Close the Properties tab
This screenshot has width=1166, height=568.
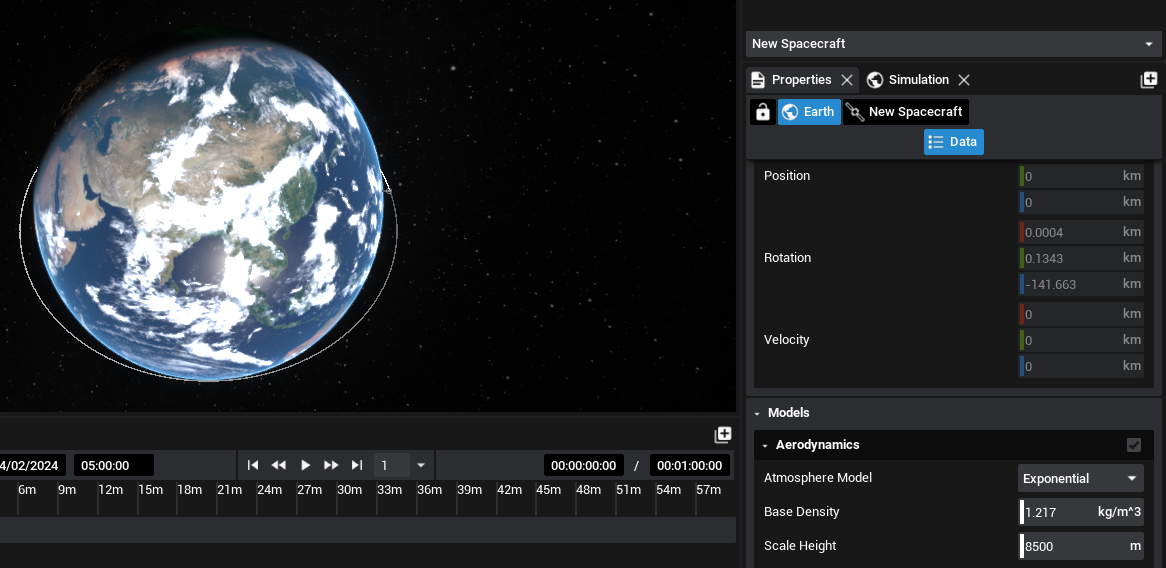(x=846, y=80)
